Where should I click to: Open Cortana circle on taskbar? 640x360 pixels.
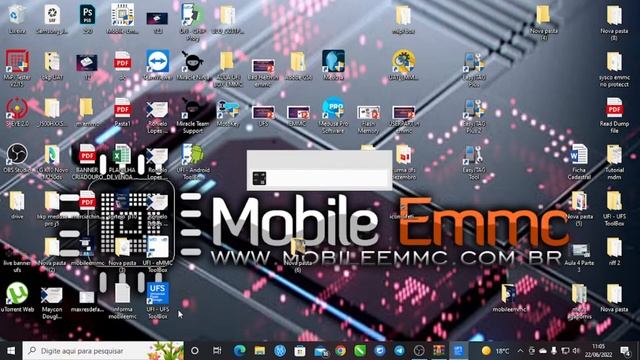[x=195, y=351]
